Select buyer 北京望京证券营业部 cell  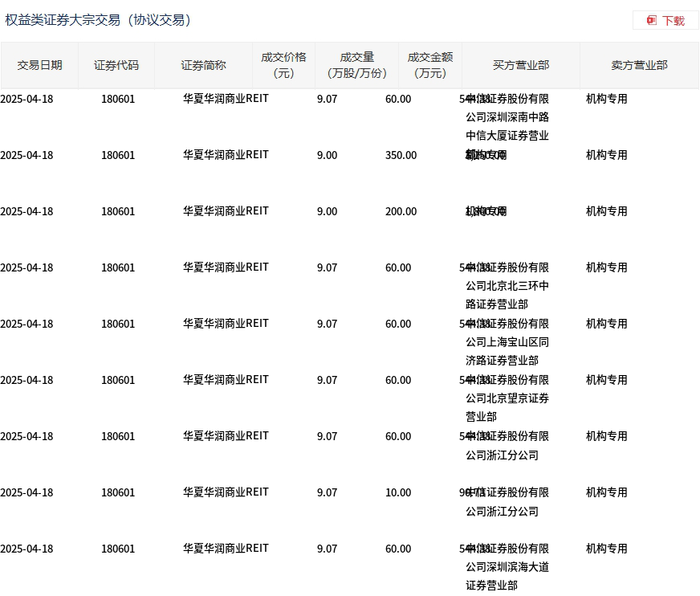pyautogui.click(x=507, y=399)
